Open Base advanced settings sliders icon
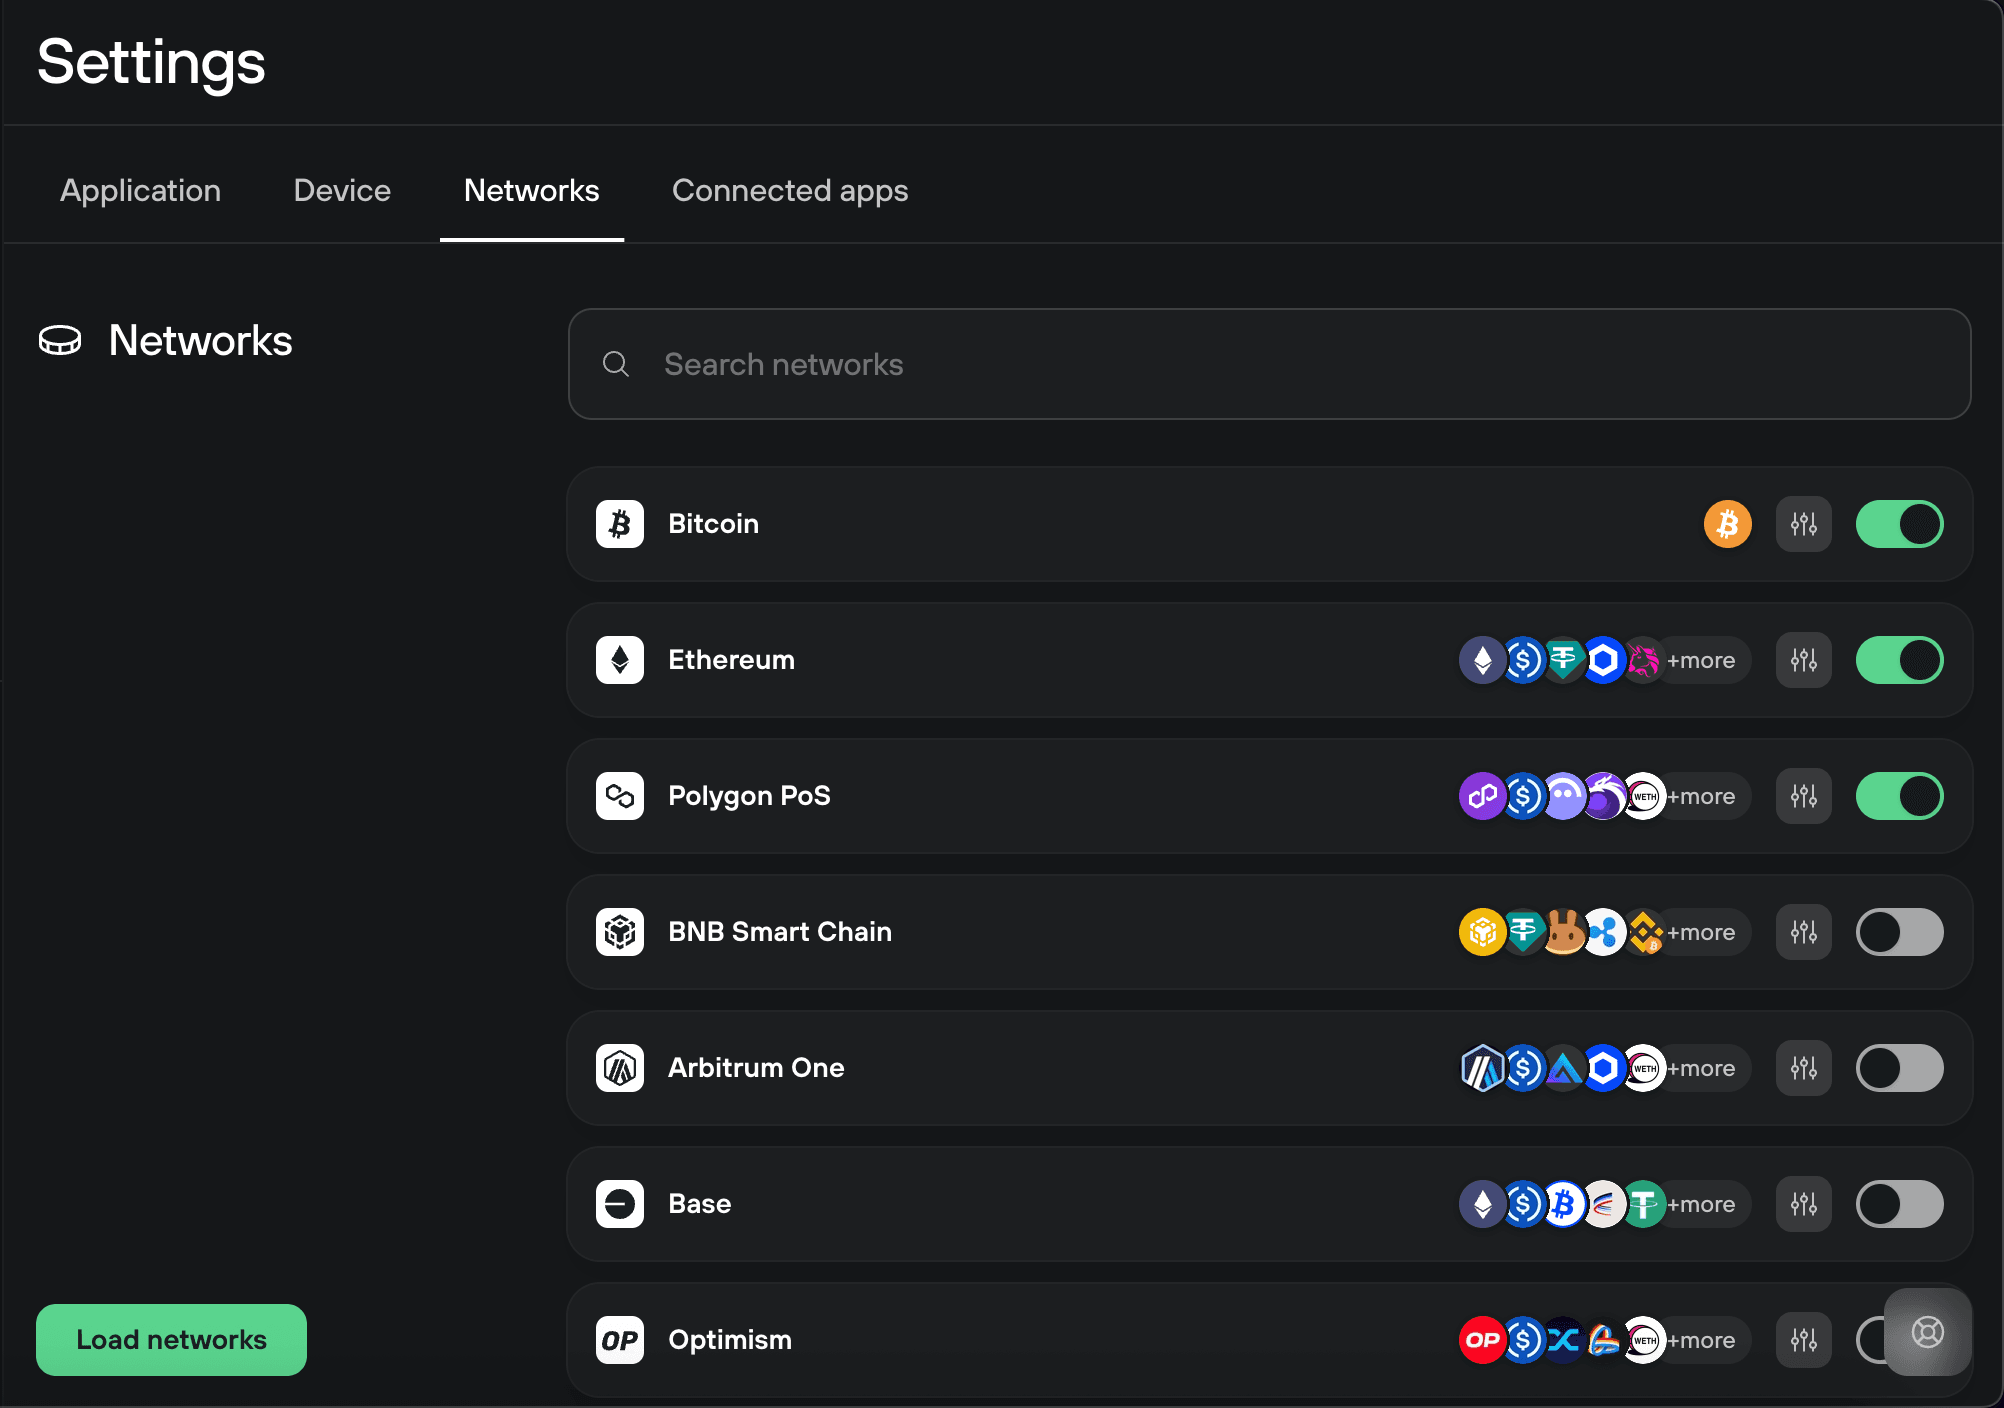 [x=1804, y=1204]
